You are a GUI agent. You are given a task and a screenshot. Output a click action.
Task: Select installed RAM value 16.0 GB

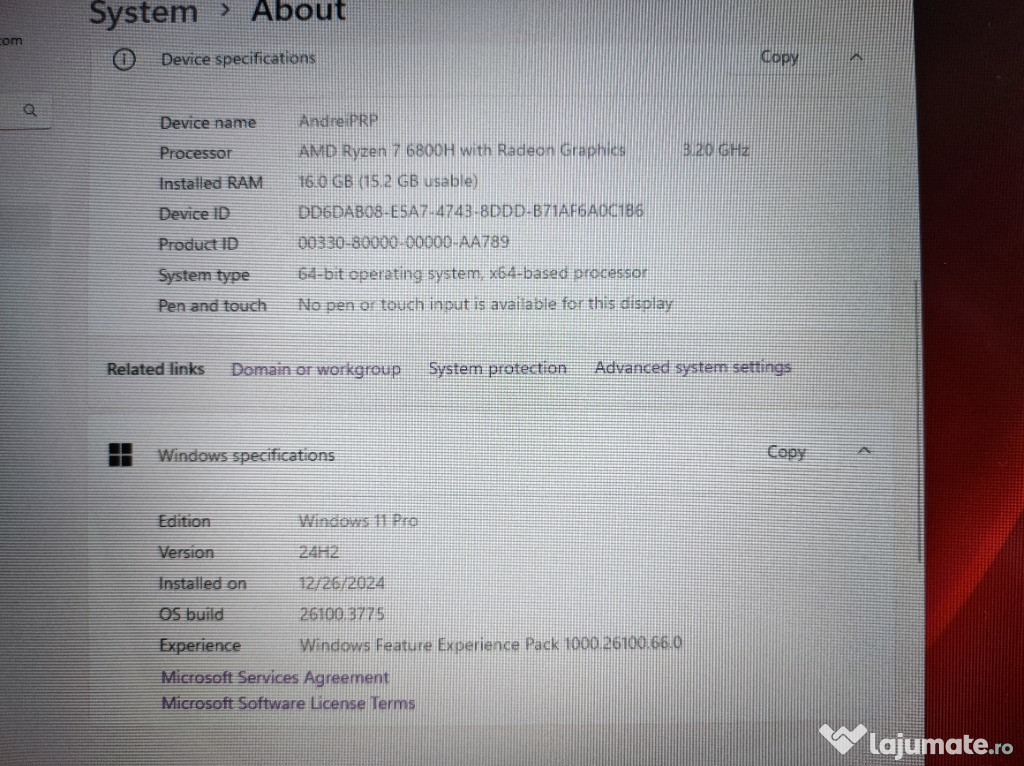tap(388, 181)
